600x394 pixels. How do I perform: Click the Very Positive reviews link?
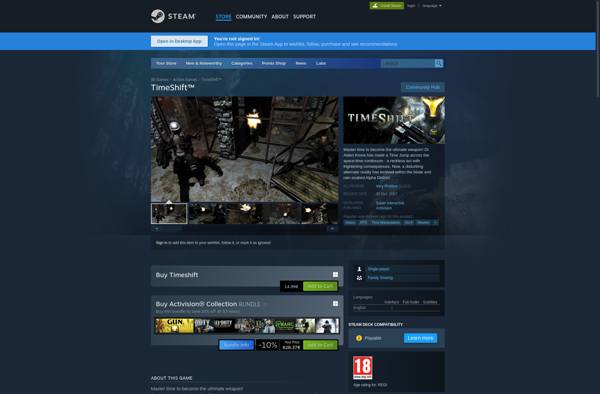tap(386, 186)
